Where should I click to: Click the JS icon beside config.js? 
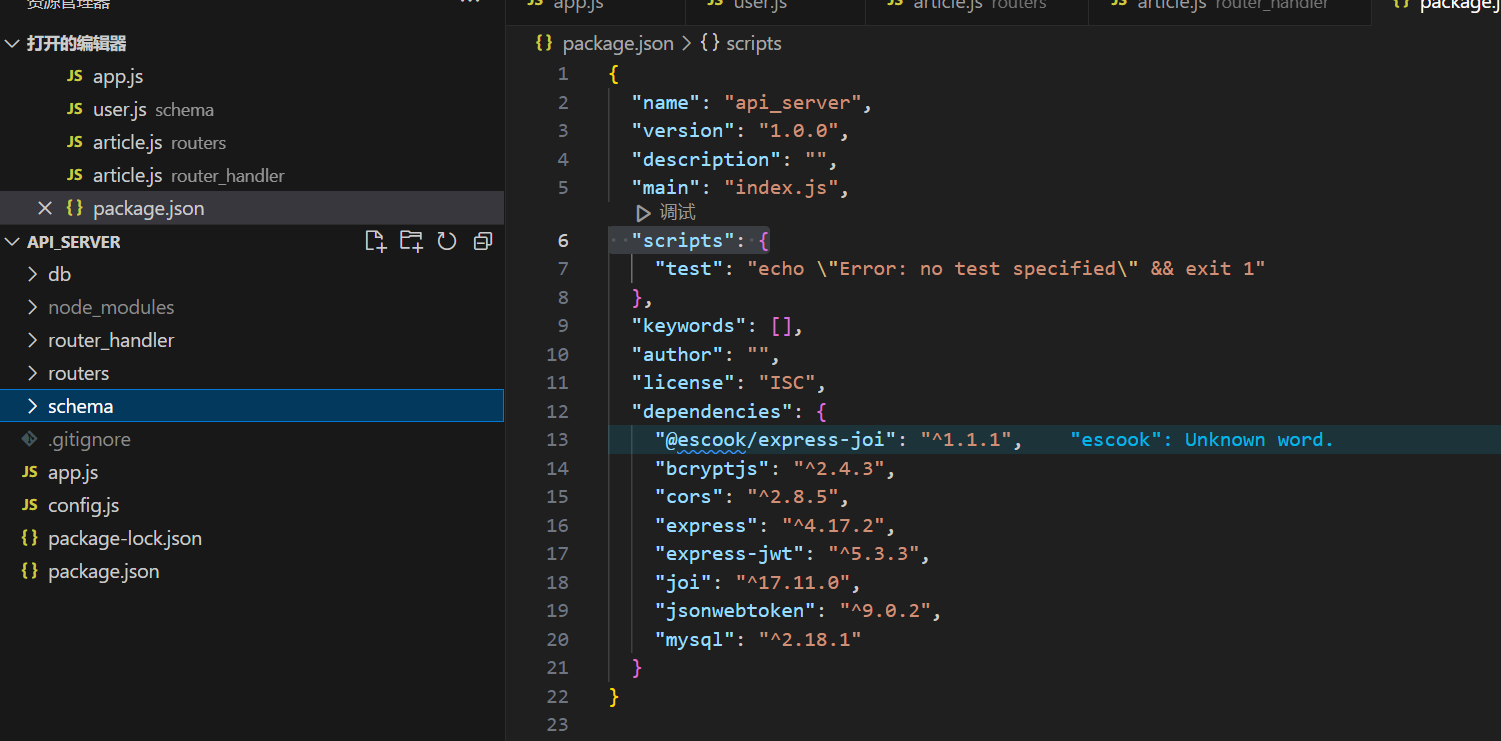click(x=30, y=505)
